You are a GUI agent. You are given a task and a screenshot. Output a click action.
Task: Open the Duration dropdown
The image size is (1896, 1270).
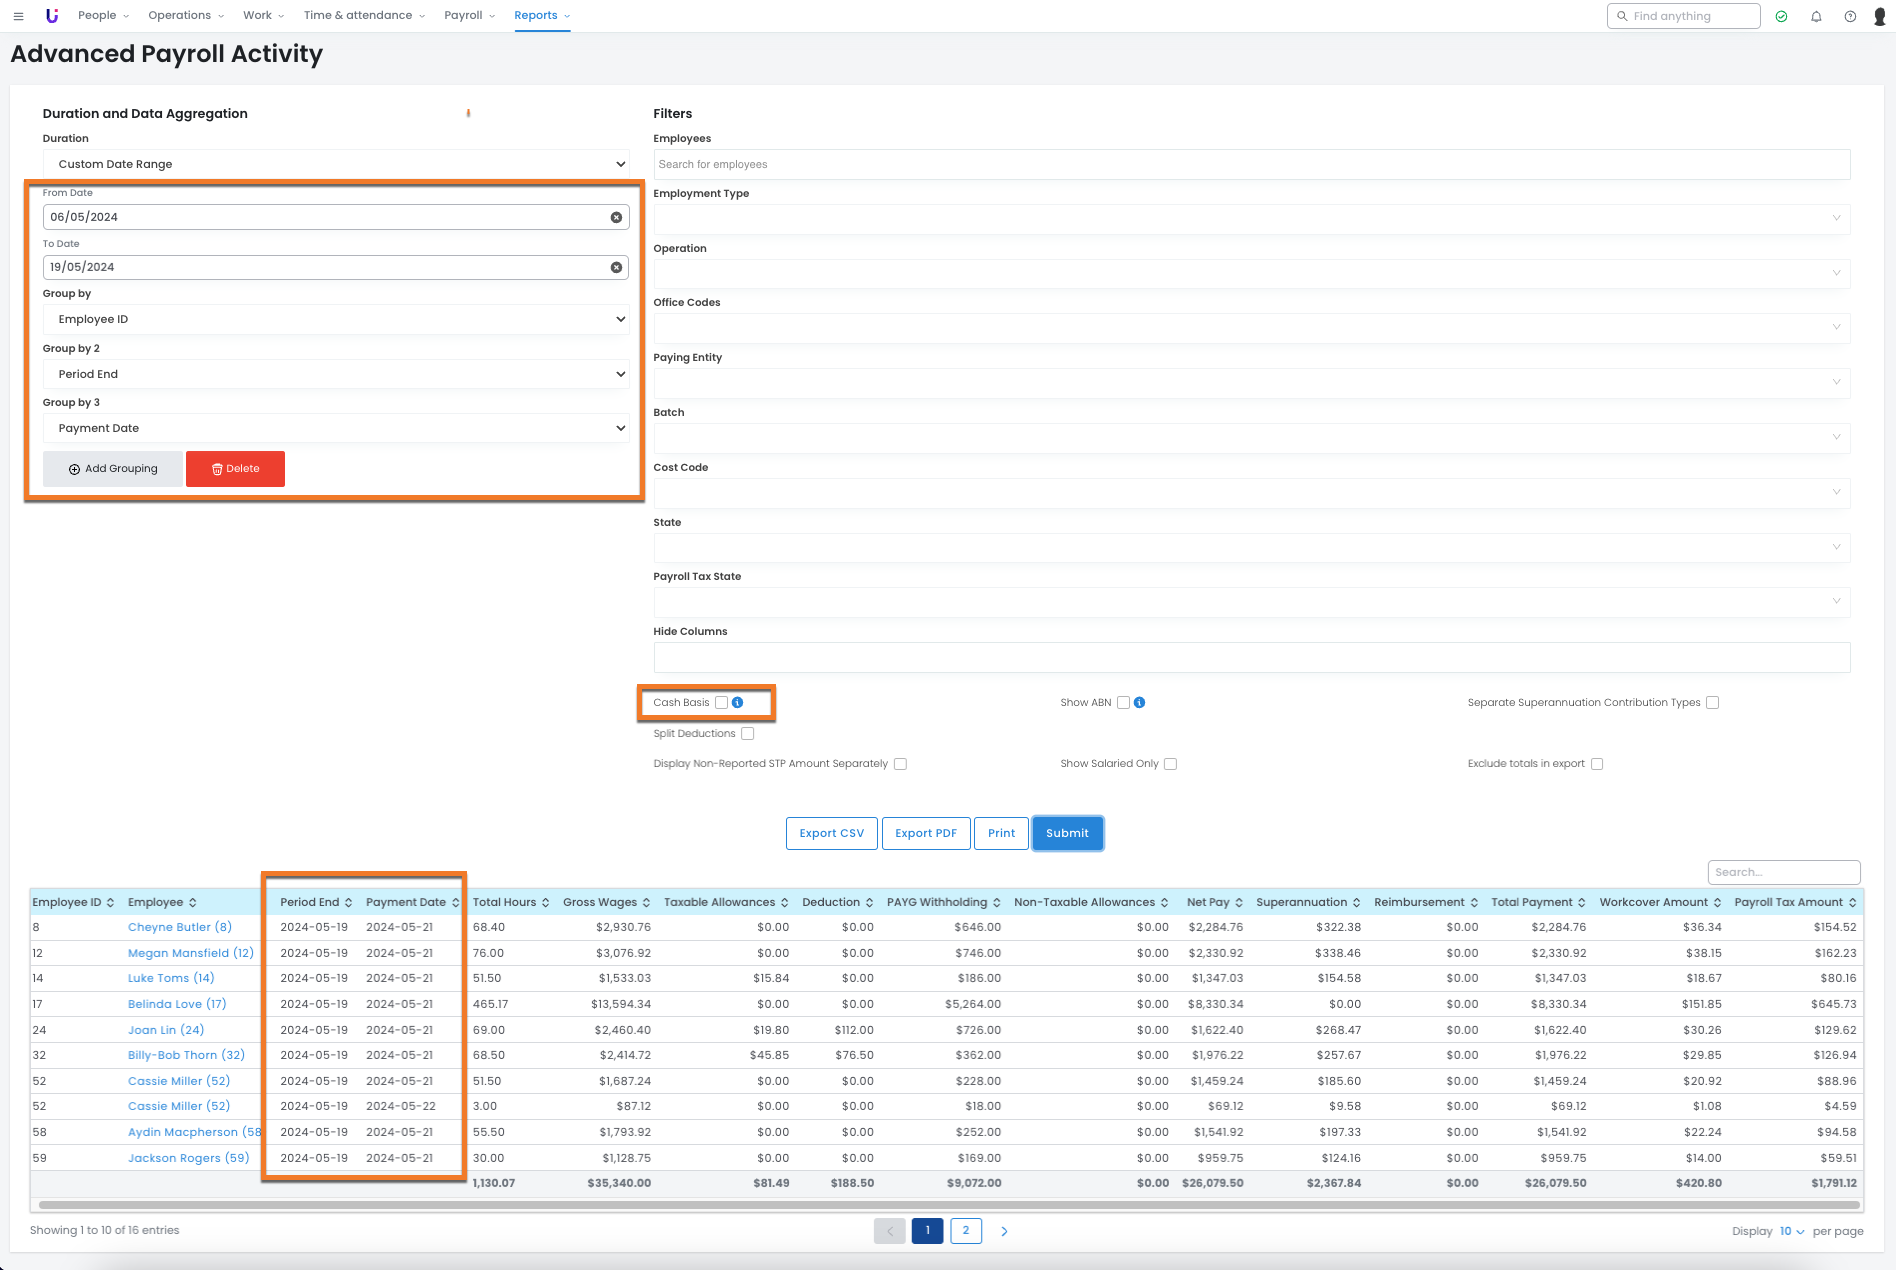(336, 164)
